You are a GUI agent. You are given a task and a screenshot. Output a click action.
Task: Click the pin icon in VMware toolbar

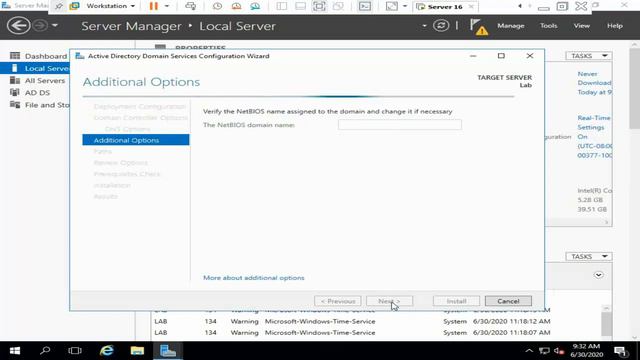[59, 6]
